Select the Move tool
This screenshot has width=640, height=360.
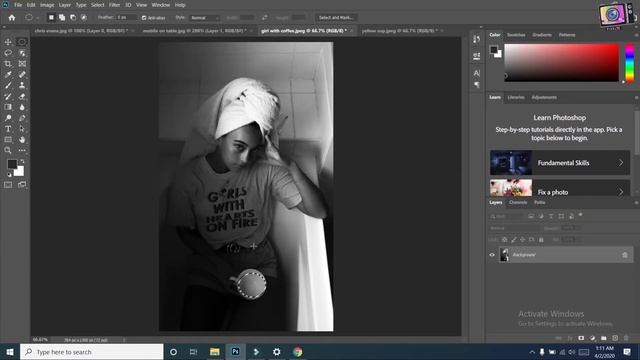(x=8, y=42)
